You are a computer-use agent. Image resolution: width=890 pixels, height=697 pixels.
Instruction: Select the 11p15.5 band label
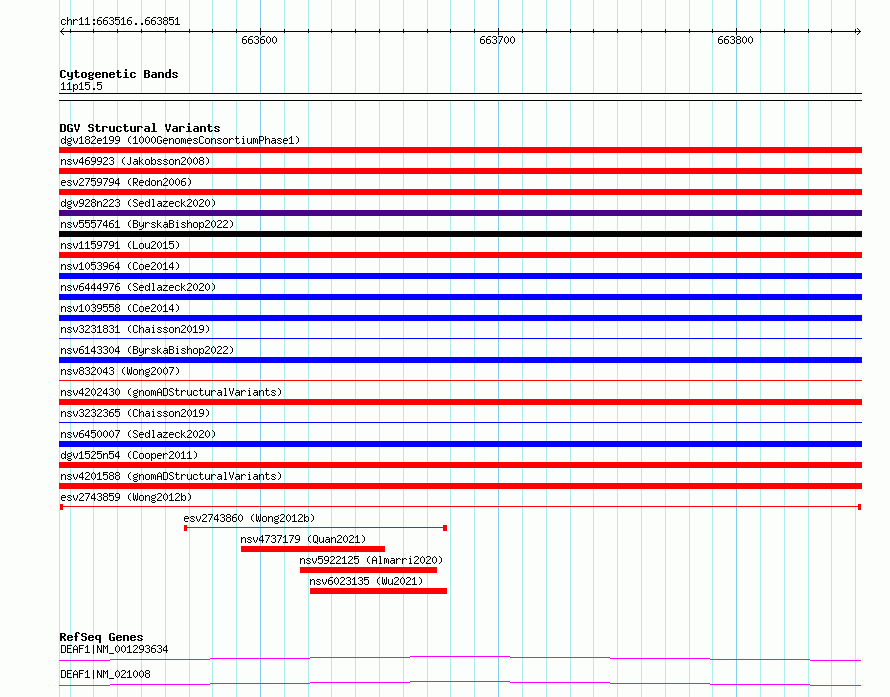tap(81, 86)
